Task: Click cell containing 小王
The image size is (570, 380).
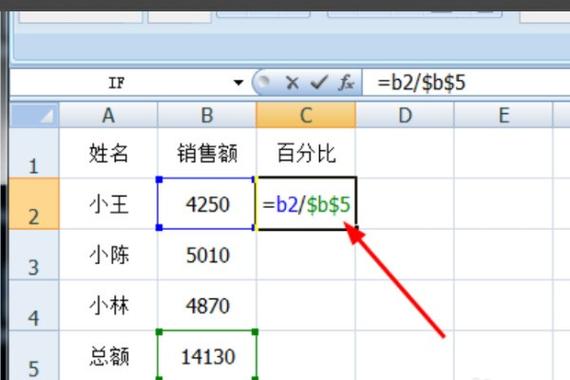Action: pos(108,204)
